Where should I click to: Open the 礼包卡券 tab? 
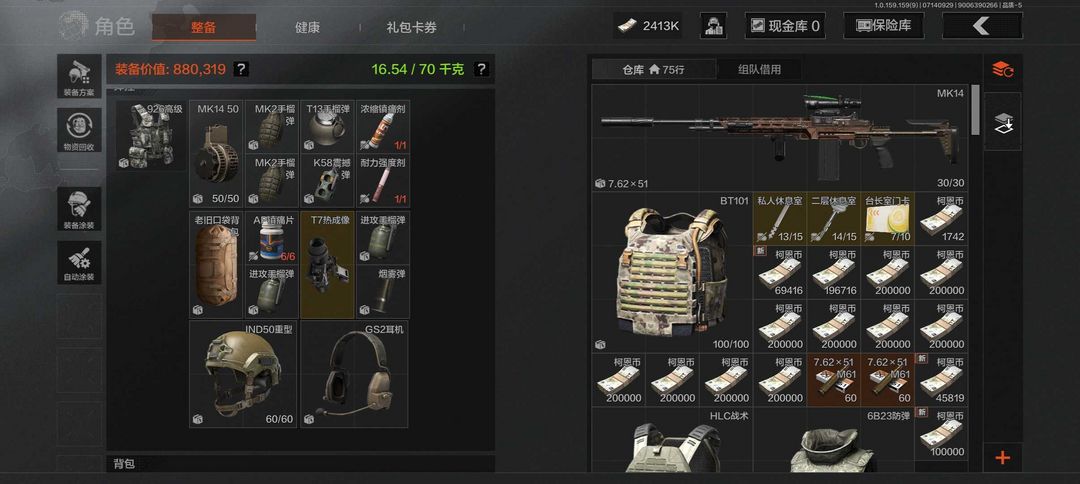pyautogui.click(x=411, y=28)
